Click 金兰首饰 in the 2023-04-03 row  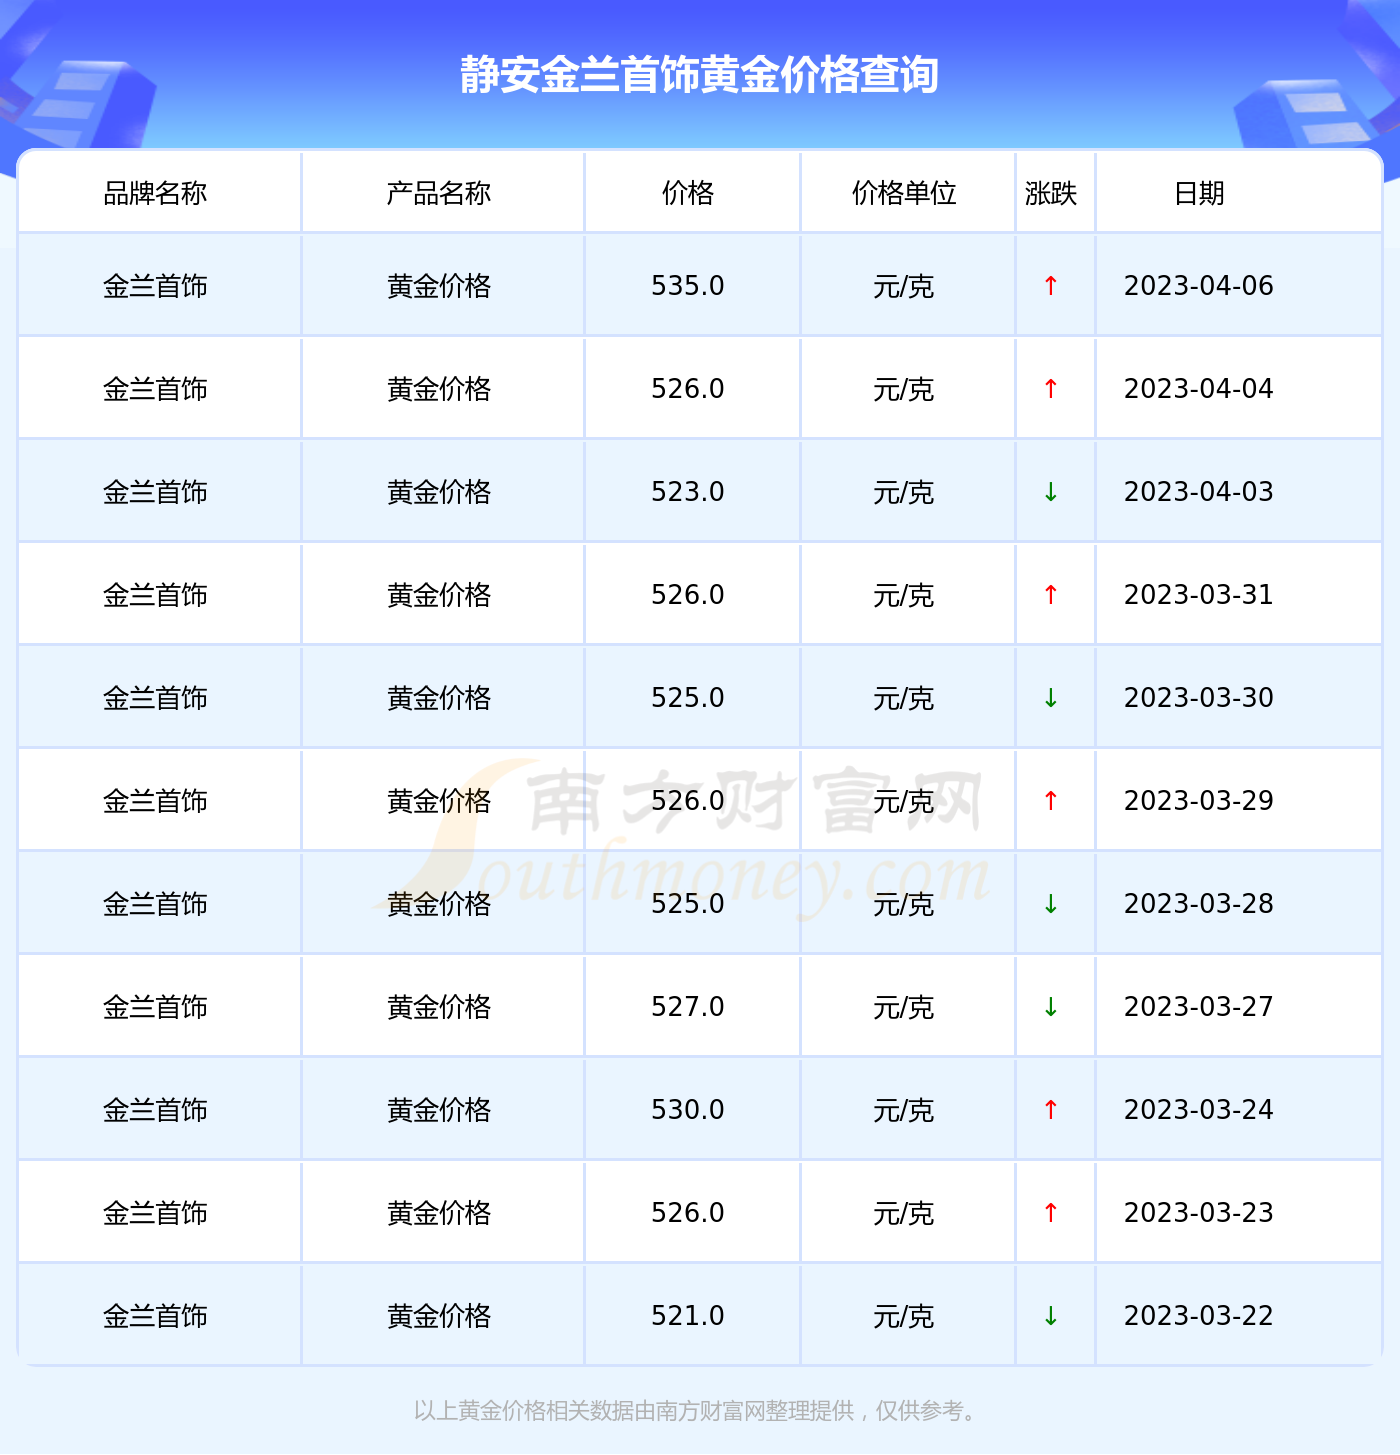point(155,492)
